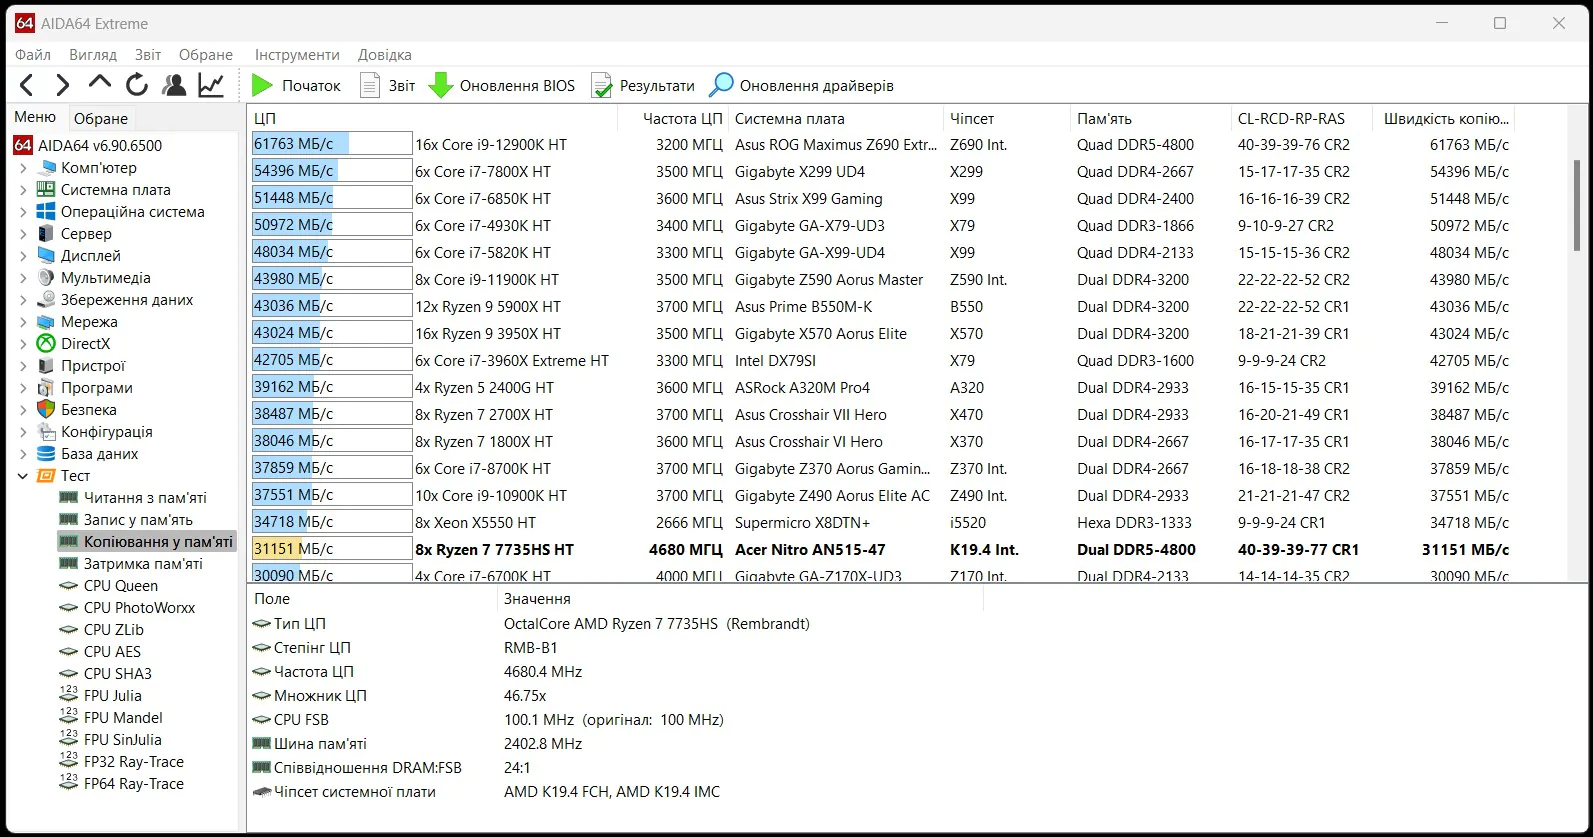Click the Збереження даних icon
Viewport: 1593px width, 837px height.
click(46, 300)
